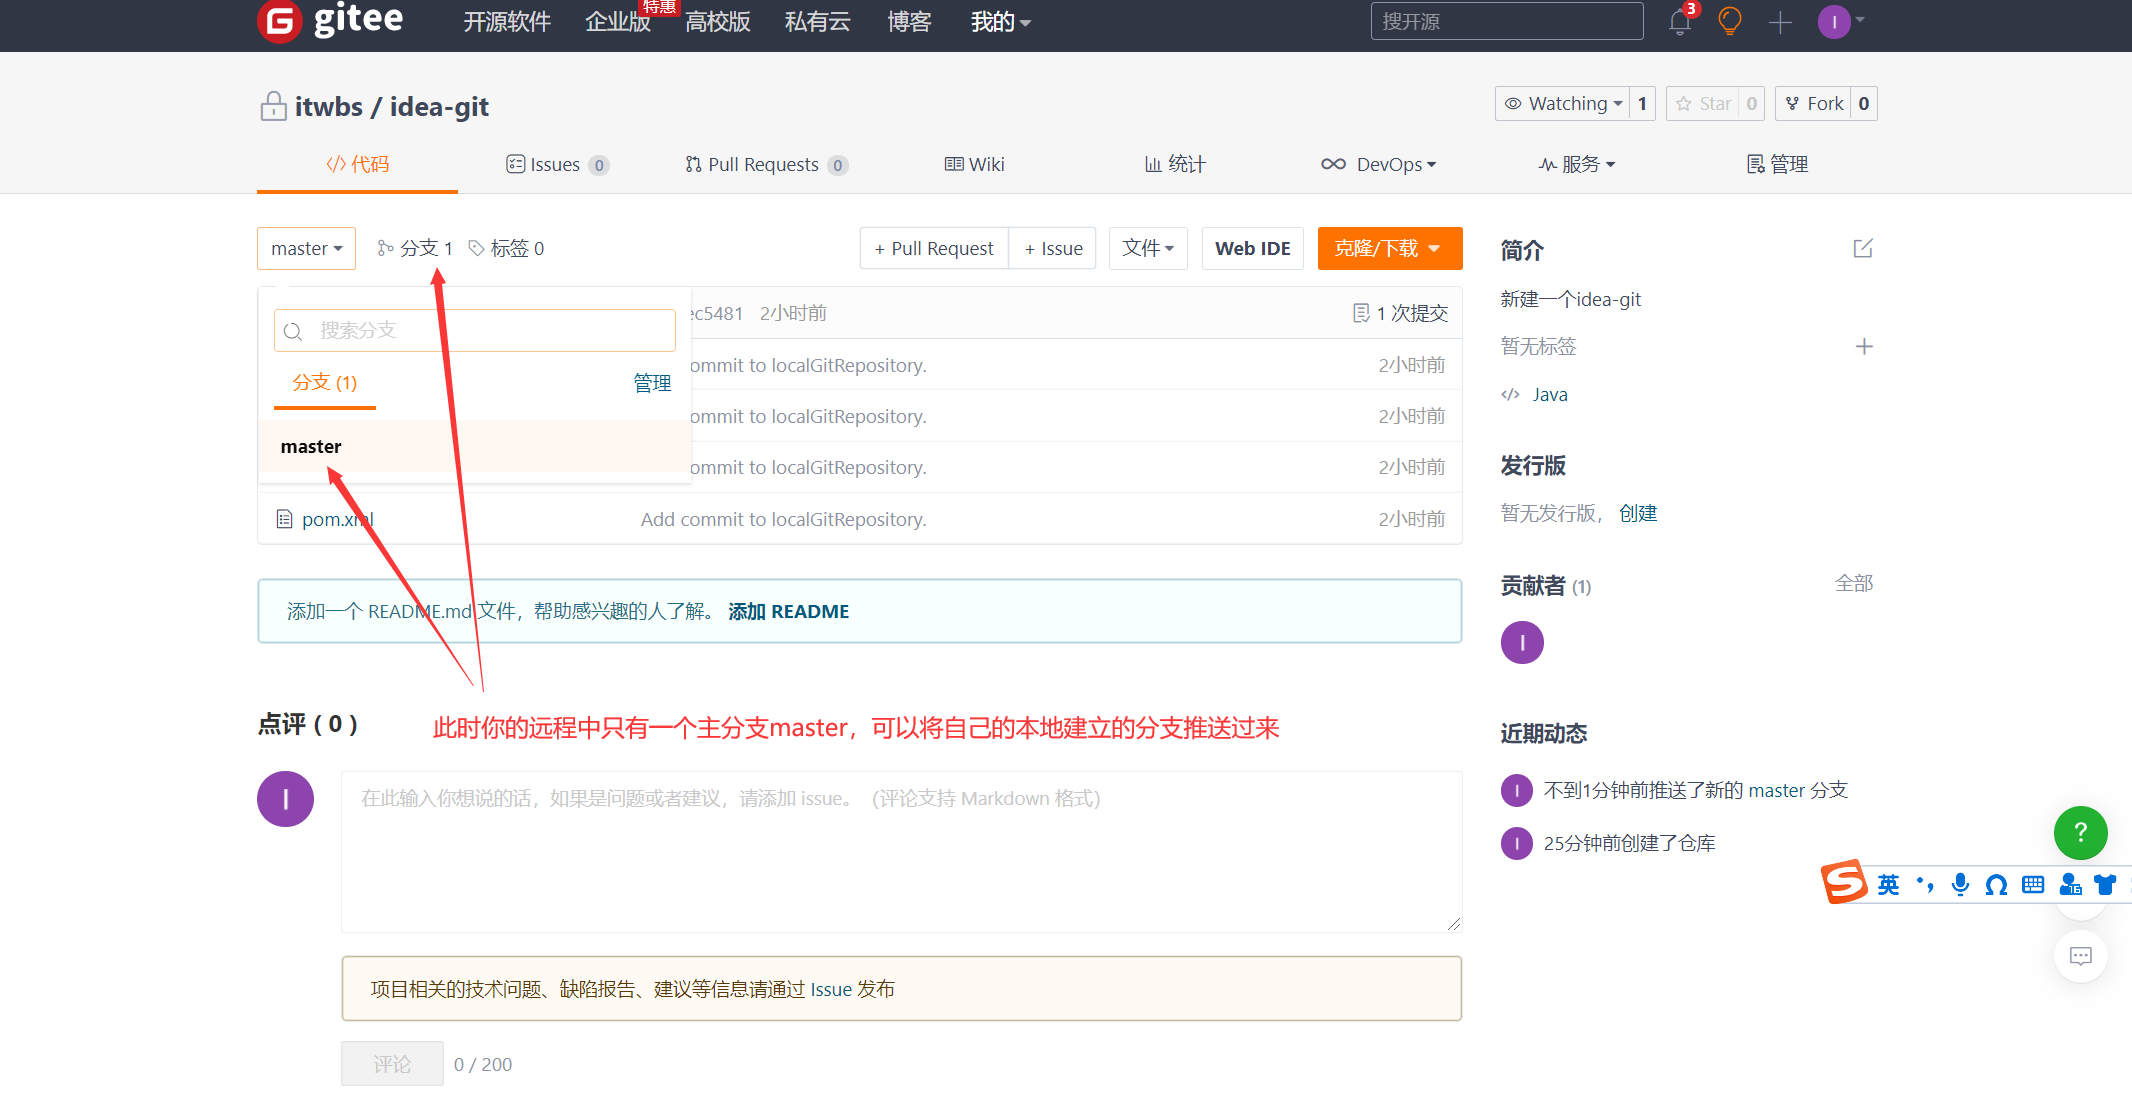Open the DevOps dropdown
The height and width of the screenshot is (1096, 2132).
point(1378,164)
